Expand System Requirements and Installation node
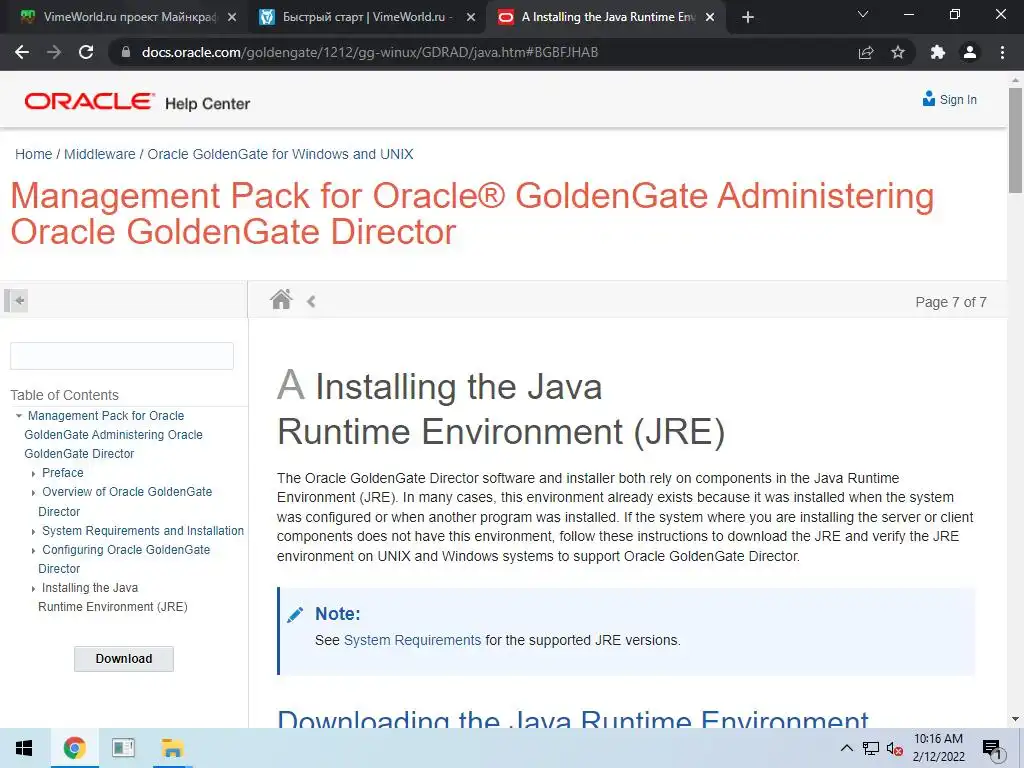Viewport: 1024px width, 768px height. coord(33,532)
